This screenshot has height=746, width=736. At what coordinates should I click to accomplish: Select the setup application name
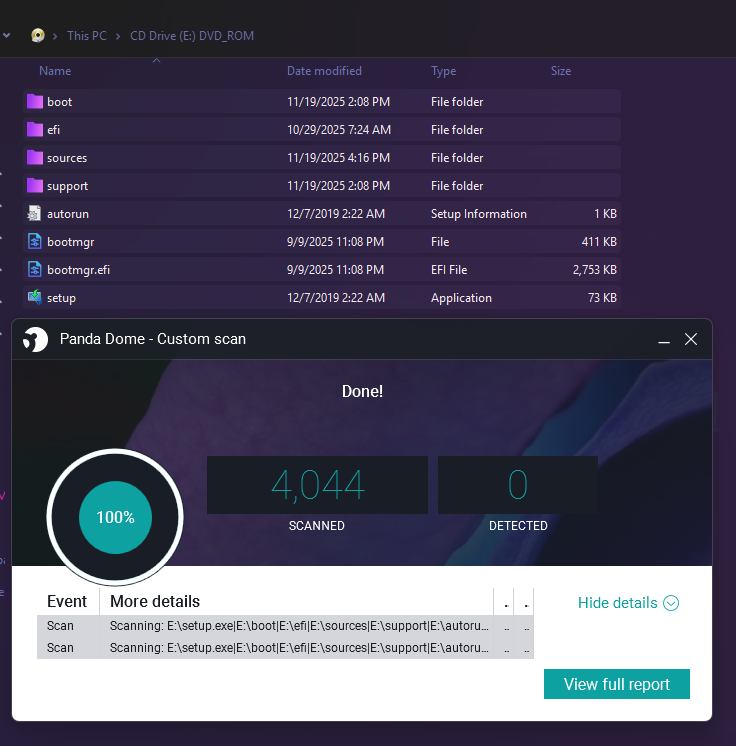[x=61, y=298]
